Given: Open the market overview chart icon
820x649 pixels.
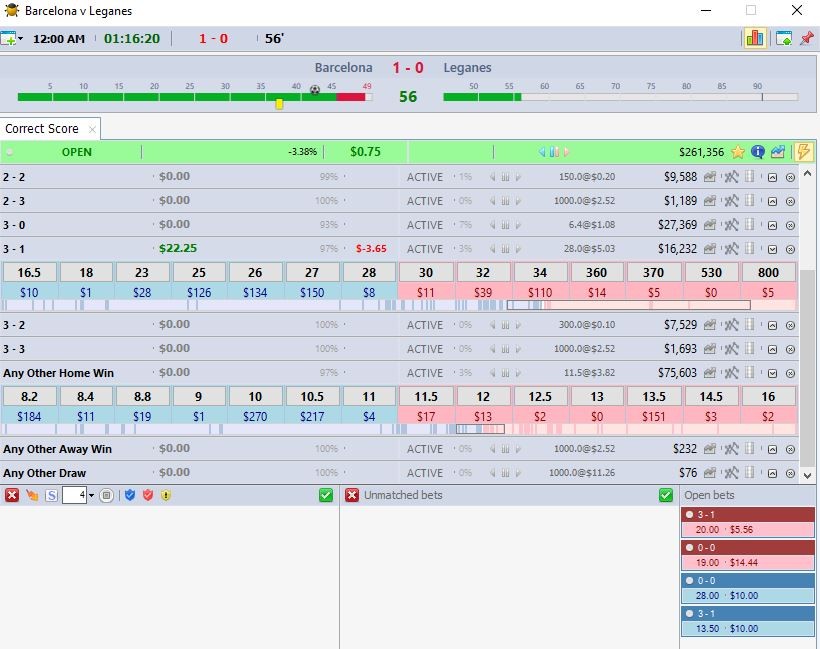Looking at the screenshot, I should pyautogui.click(x=778, y=152).
